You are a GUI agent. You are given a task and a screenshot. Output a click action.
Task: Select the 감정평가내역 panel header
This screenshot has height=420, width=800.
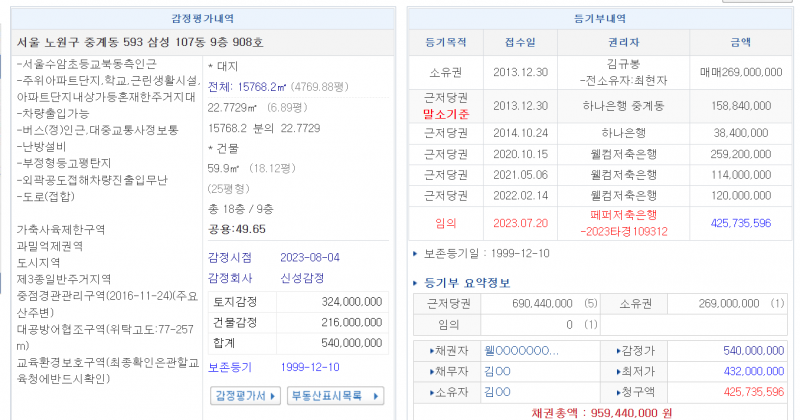click(x=204, y=18)
